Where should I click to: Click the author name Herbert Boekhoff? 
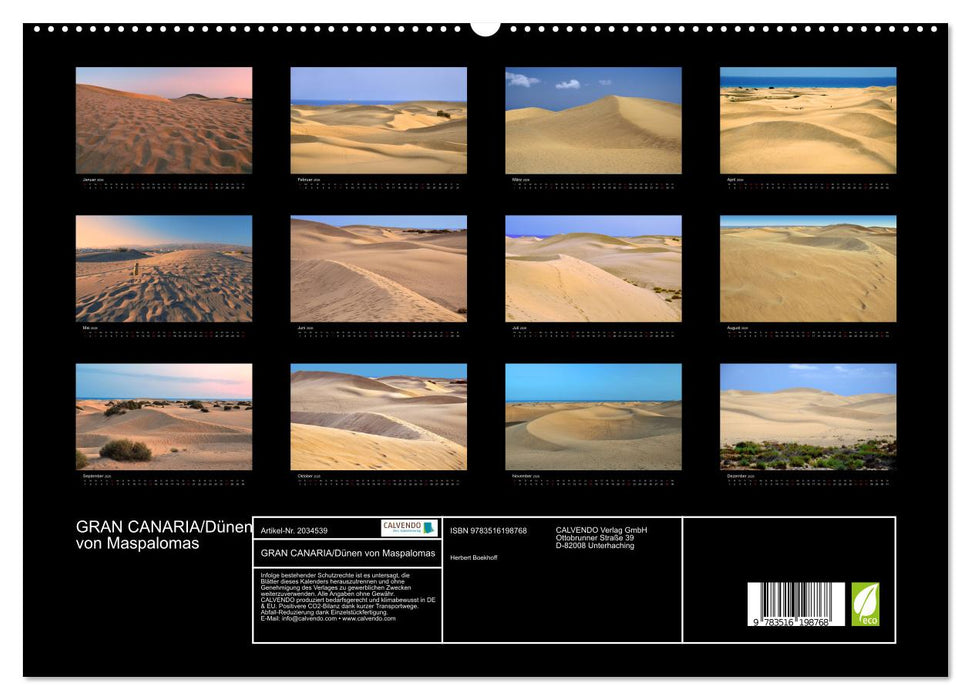477,560
